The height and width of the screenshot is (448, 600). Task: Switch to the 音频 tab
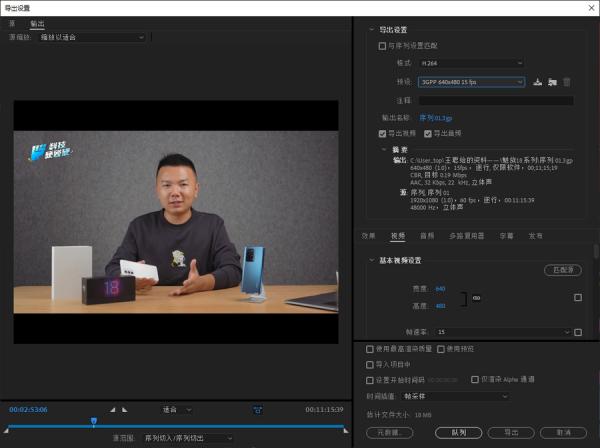pyautogui.click(x=427, y=236)
